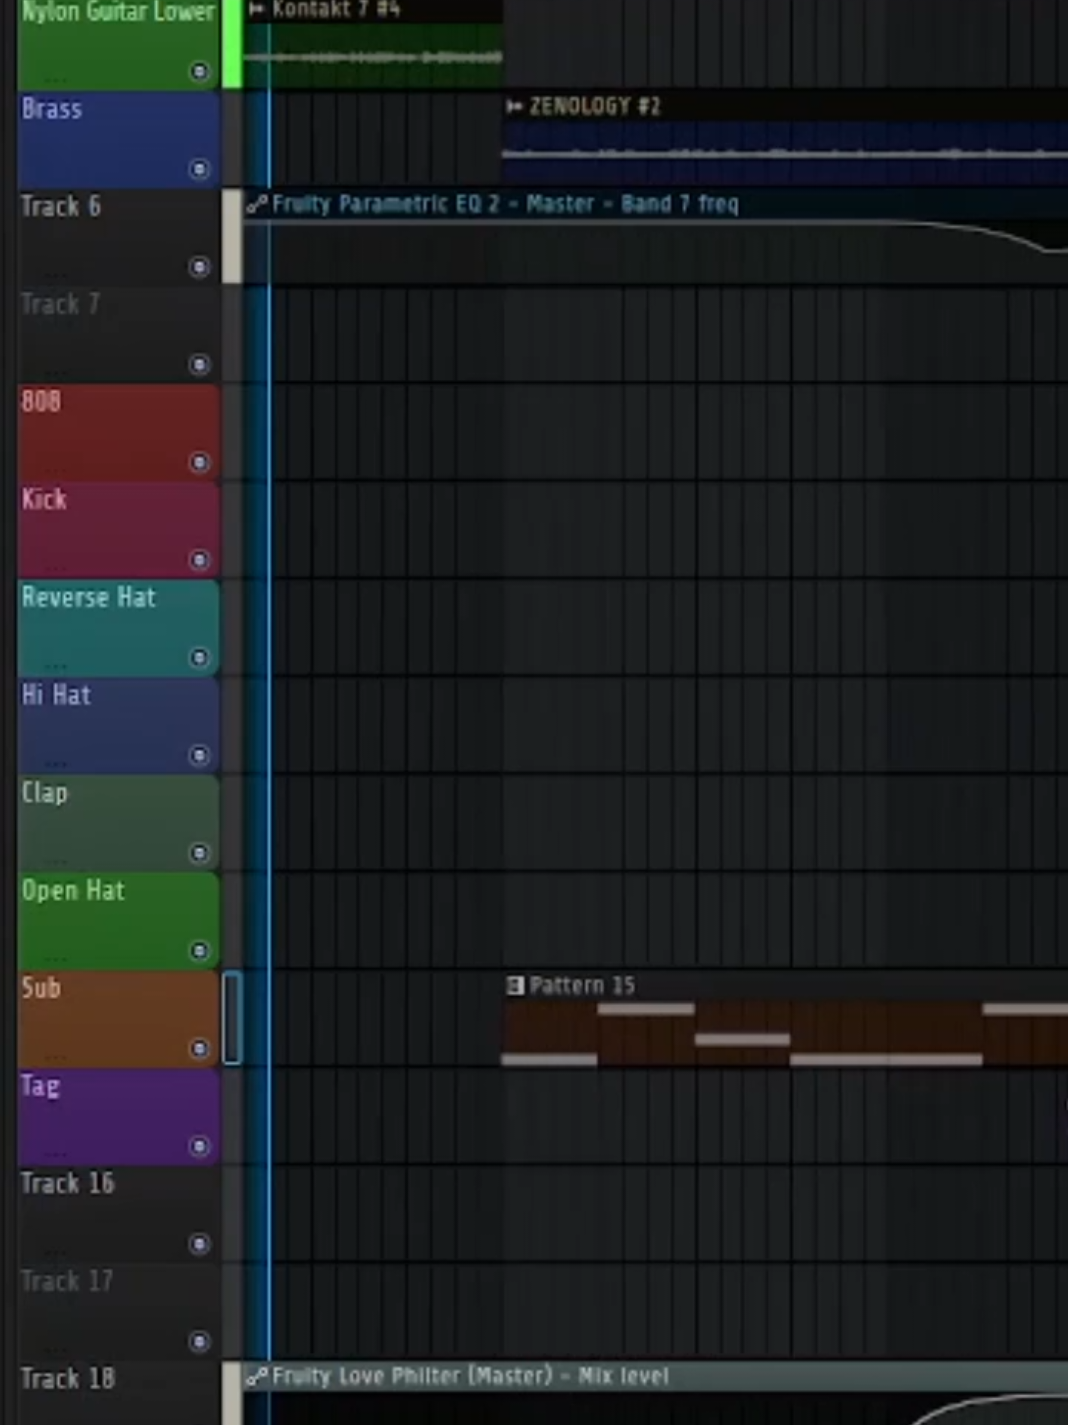Screen dimensions: 1068x1425
Task: Toggle mute on the Brass track
Action: point(199,169)
